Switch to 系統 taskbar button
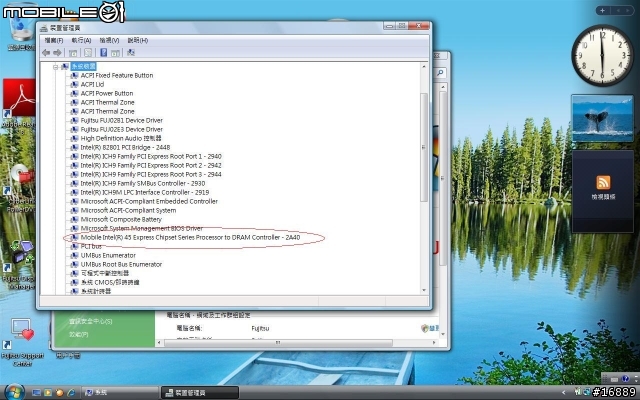This screenshot has width=640, height=400. [x=118, y=393]
